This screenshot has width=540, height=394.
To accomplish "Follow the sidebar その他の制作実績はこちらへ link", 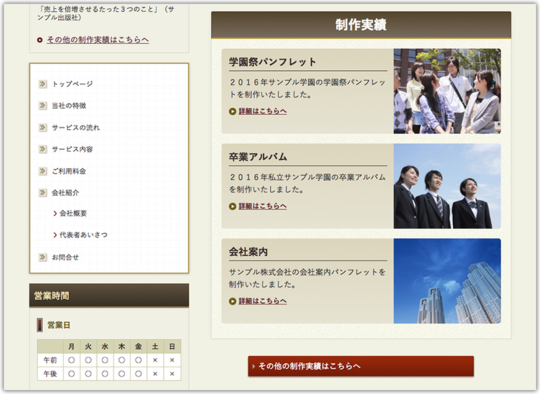I will click(x=98, y=40).
